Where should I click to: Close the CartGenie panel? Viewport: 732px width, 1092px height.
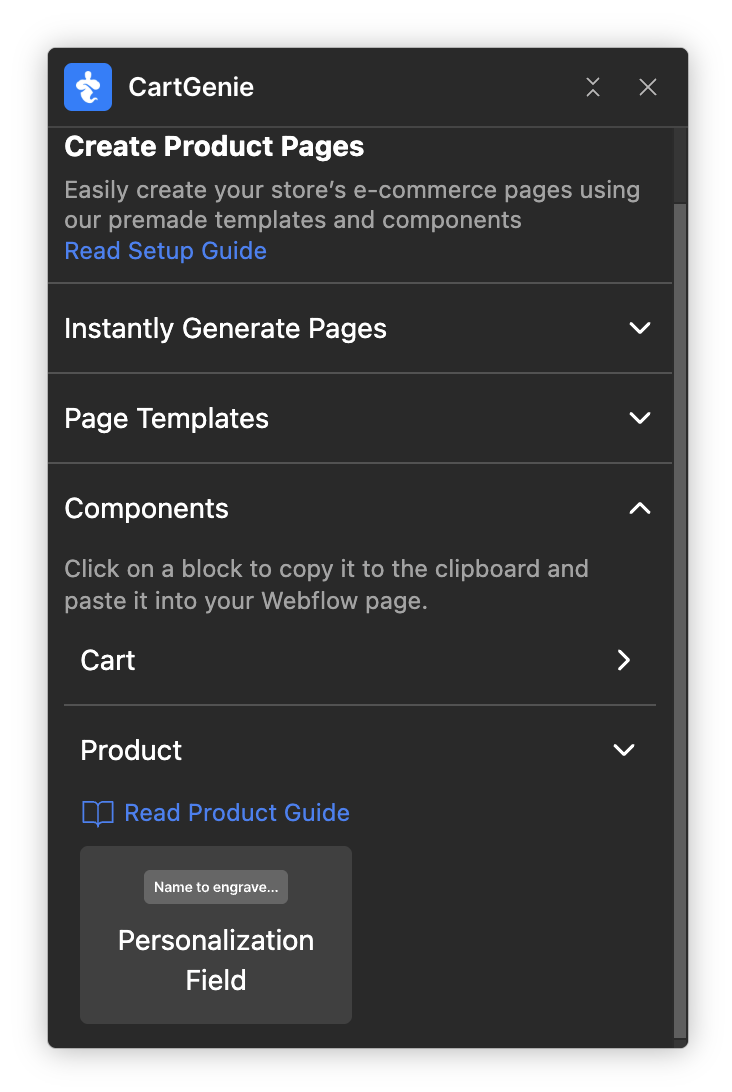648,87
